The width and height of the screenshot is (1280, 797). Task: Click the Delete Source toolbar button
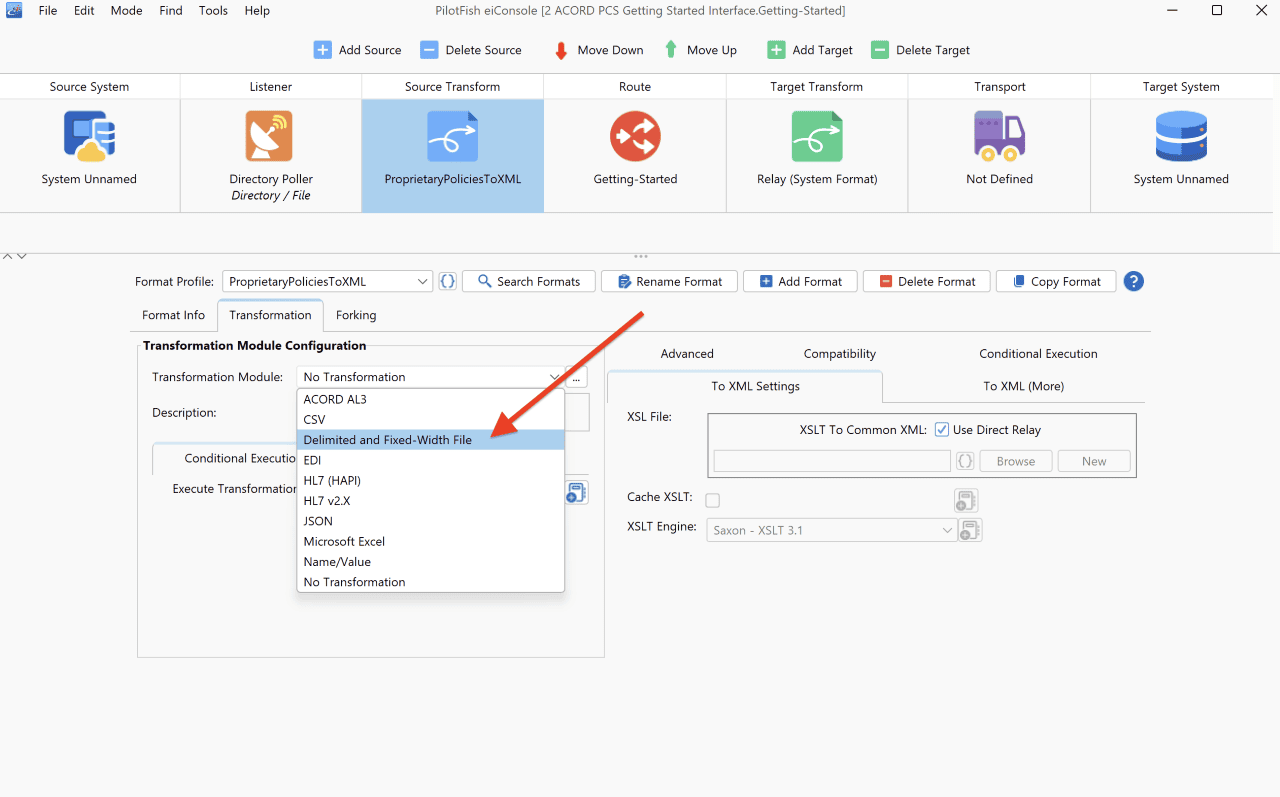tap(471, 50)
